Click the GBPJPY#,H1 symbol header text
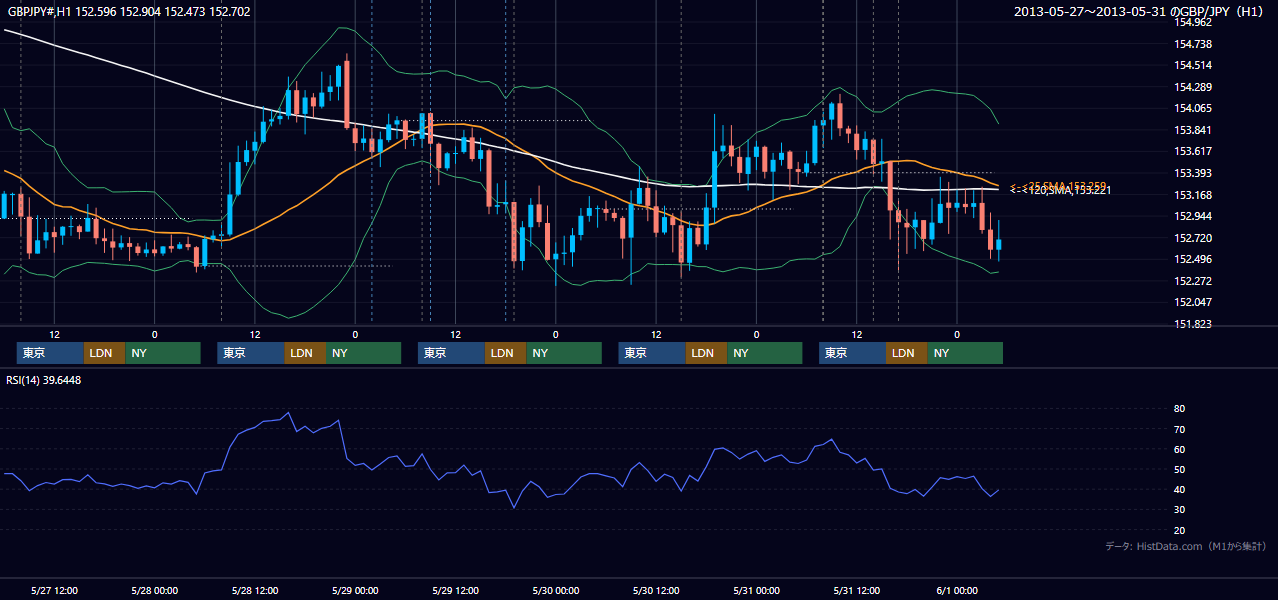 [128, 12]
